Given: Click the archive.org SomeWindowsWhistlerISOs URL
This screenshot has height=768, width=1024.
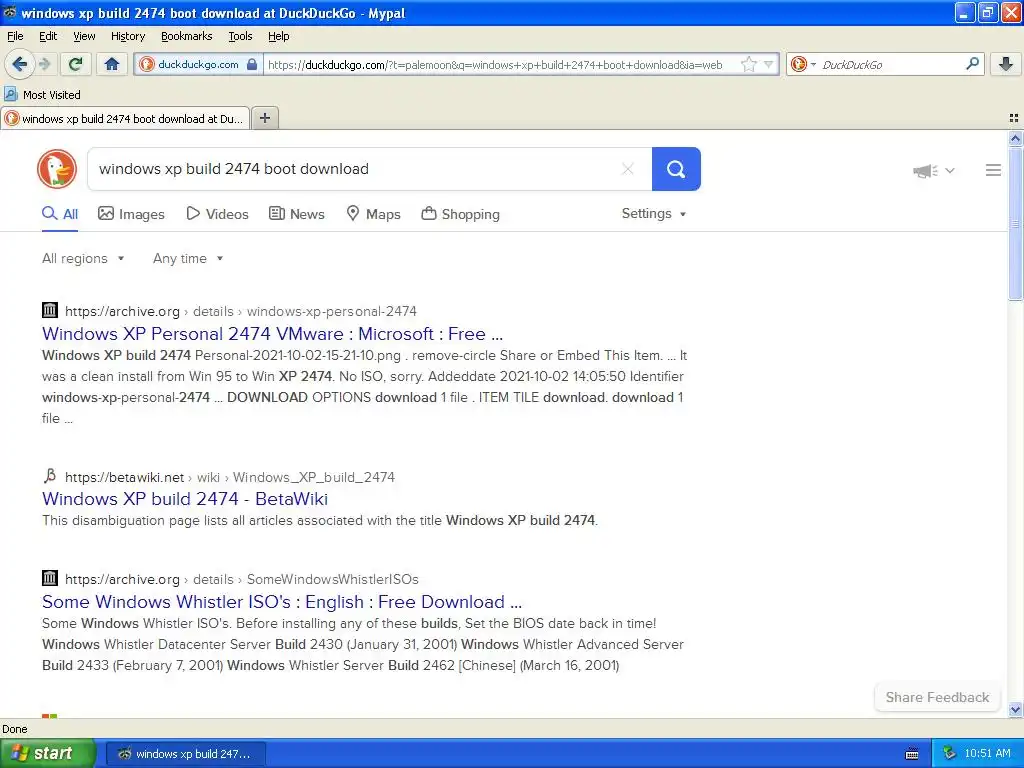Looking at the screenshot, I should 242,579.
